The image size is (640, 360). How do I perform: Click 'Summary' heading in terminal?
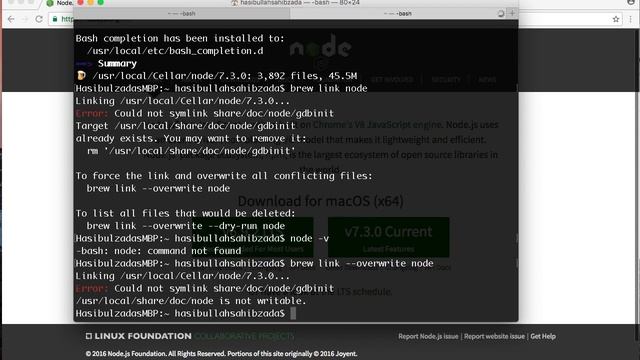pyautogui.click(x=117, y=63)
